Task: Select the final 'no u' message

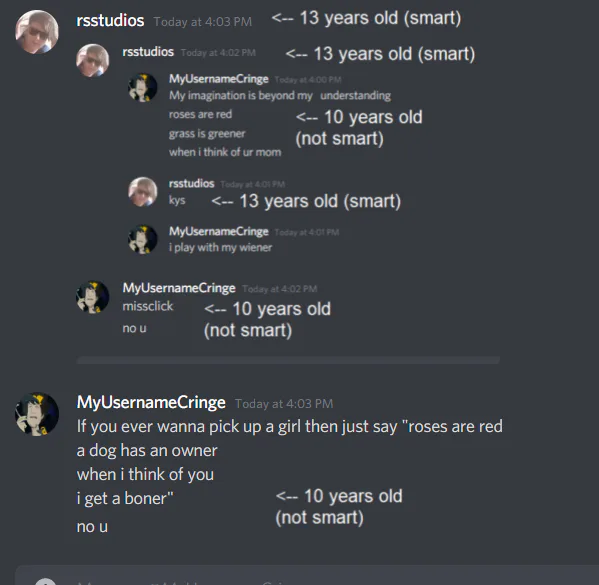Action: (x=92, y=527)
